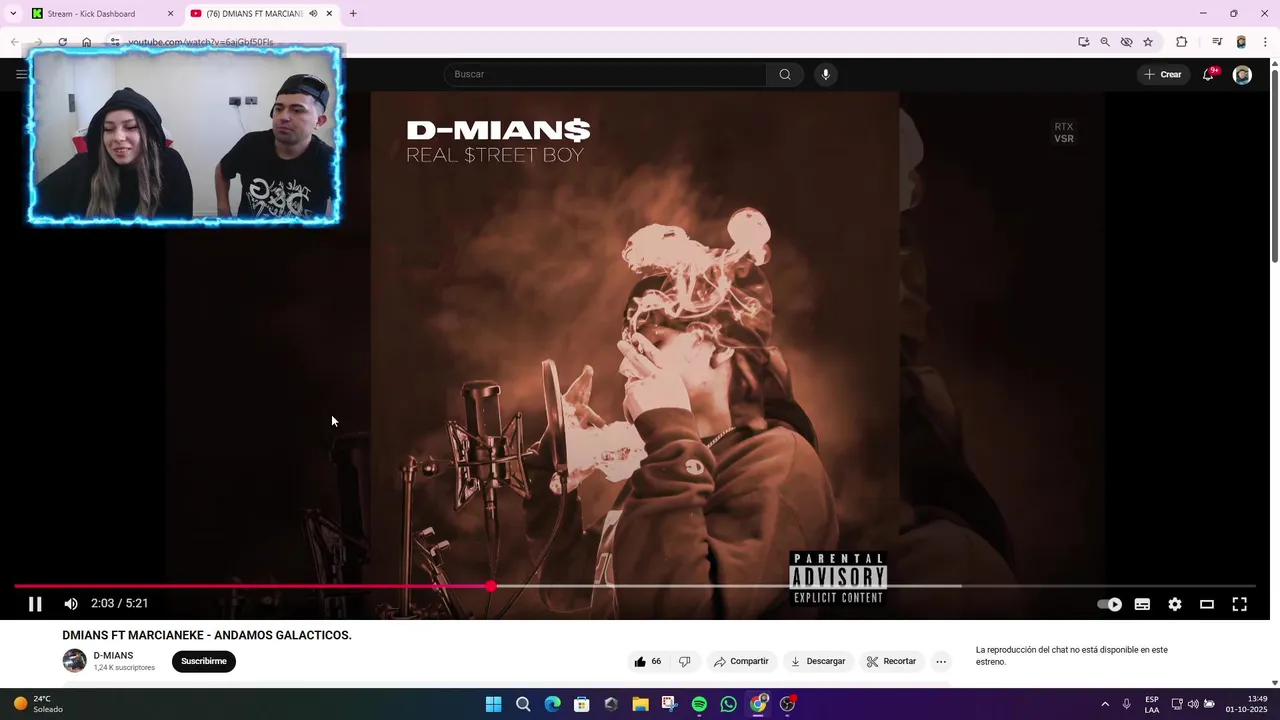Open OBS Studio from the taskbar
This screenshot has height=720, width=1280.
tap(787, 704)
